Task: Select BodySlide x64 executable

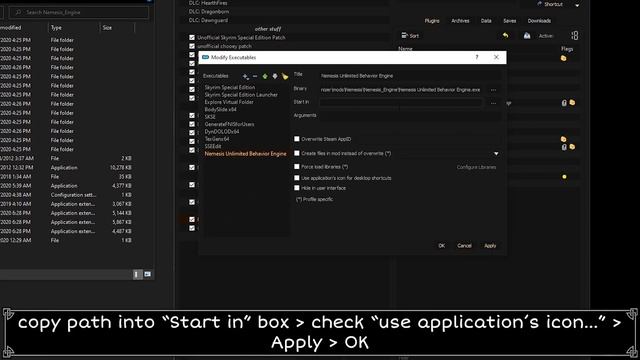Action: 220,109
